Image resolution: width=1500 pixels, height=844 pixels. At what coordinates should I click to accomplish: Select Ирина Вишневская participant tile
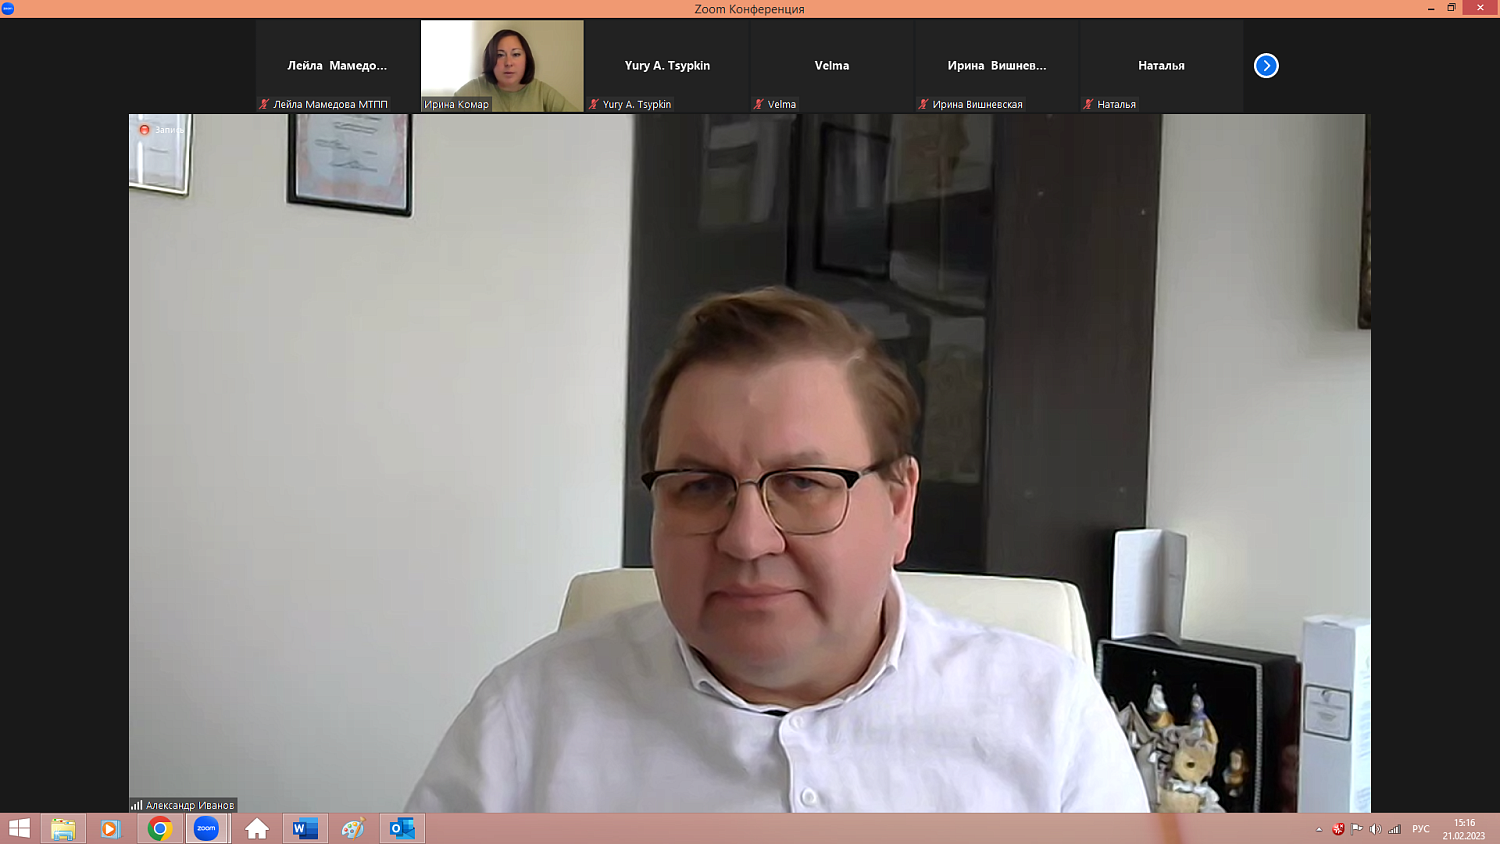tap(996, 66)
